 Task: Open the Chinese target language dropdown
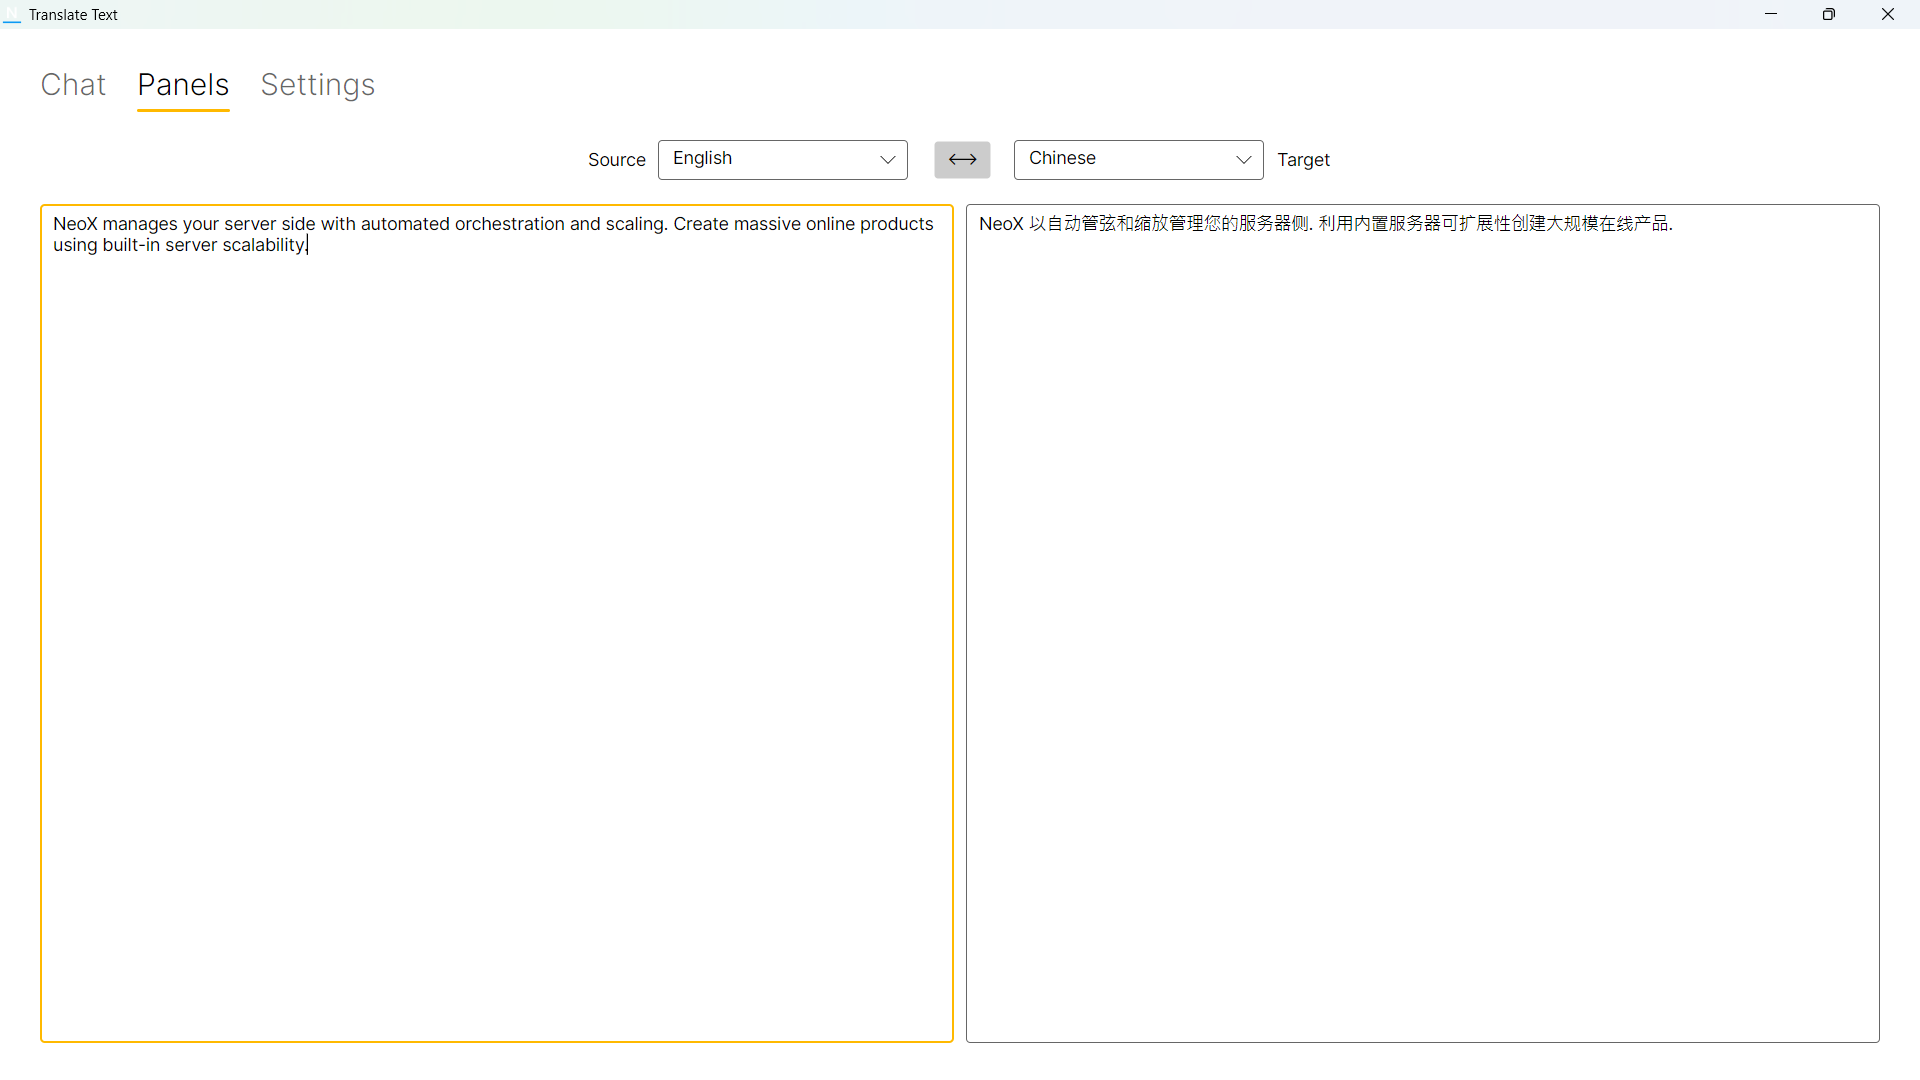[1138, 159]
